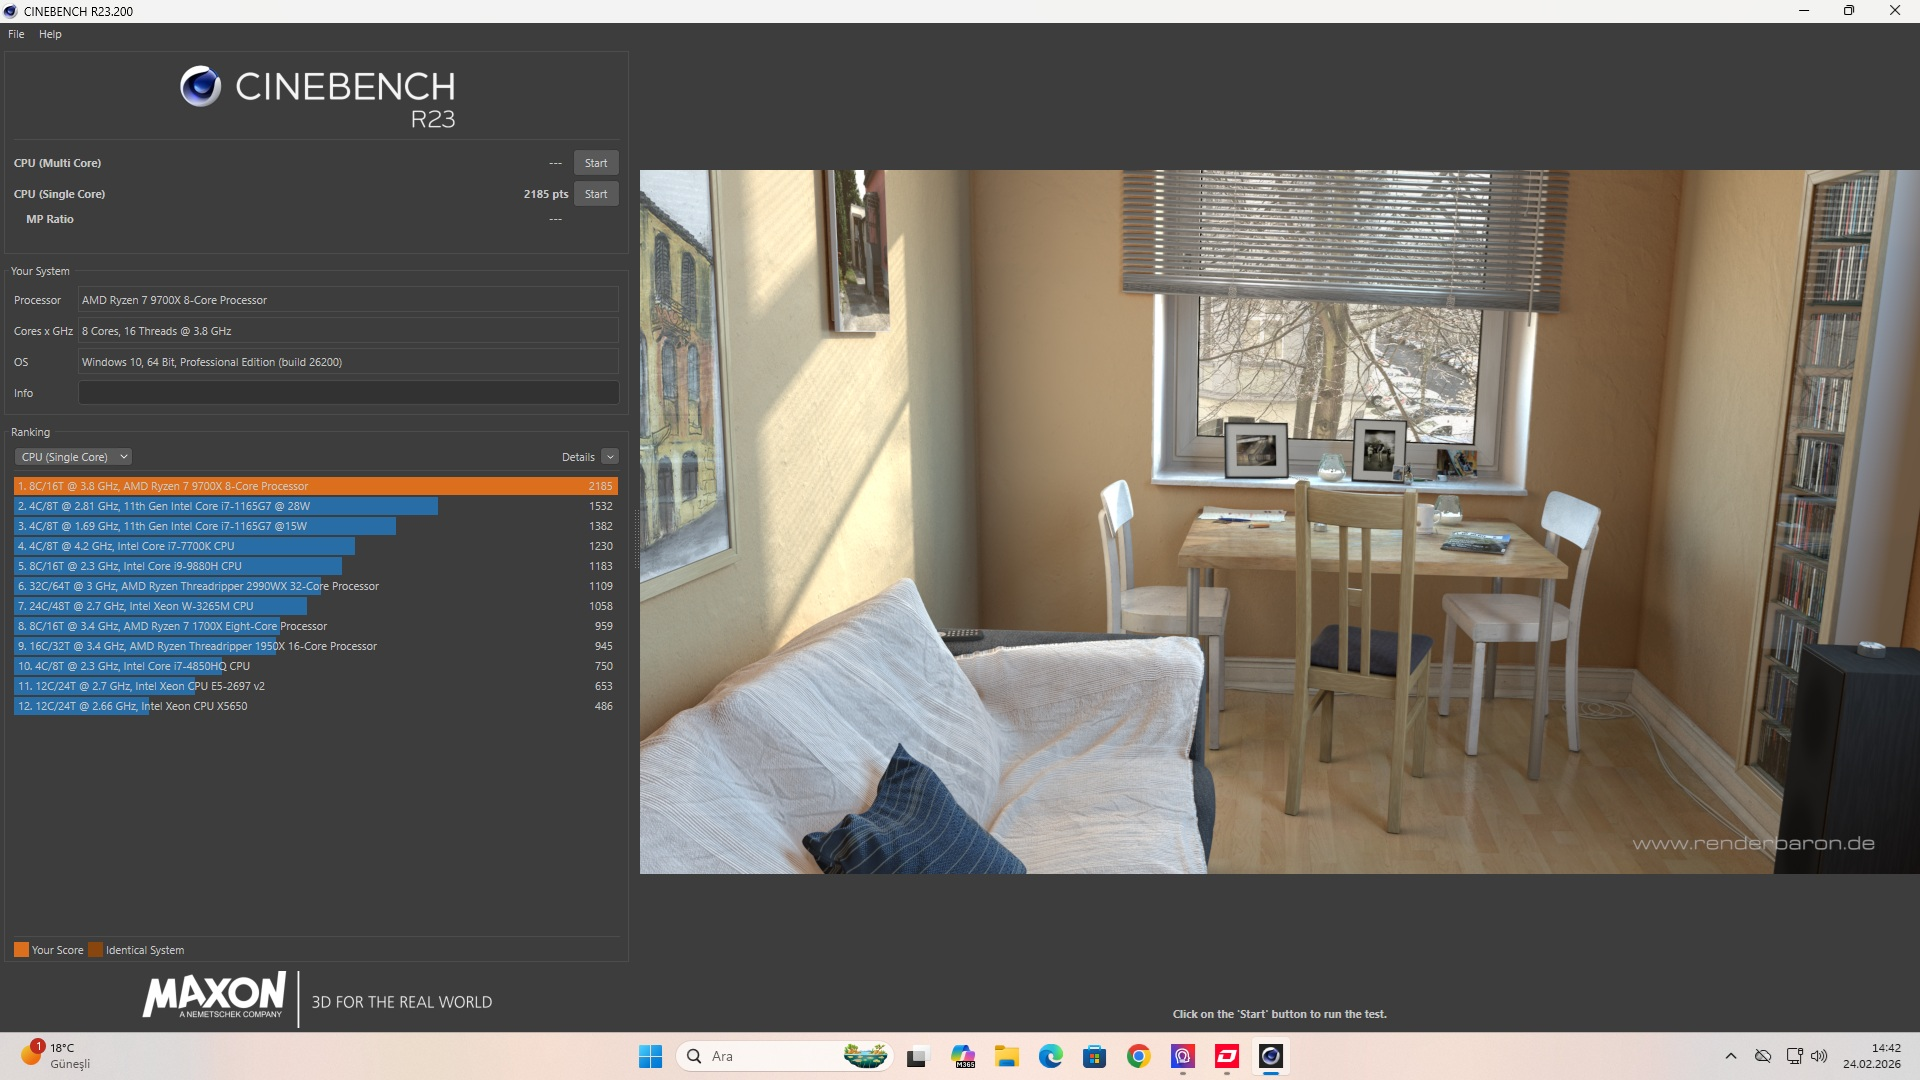Restore down the Cinebench window
Screen dimensions: 1920x1080
(1849, 11)
